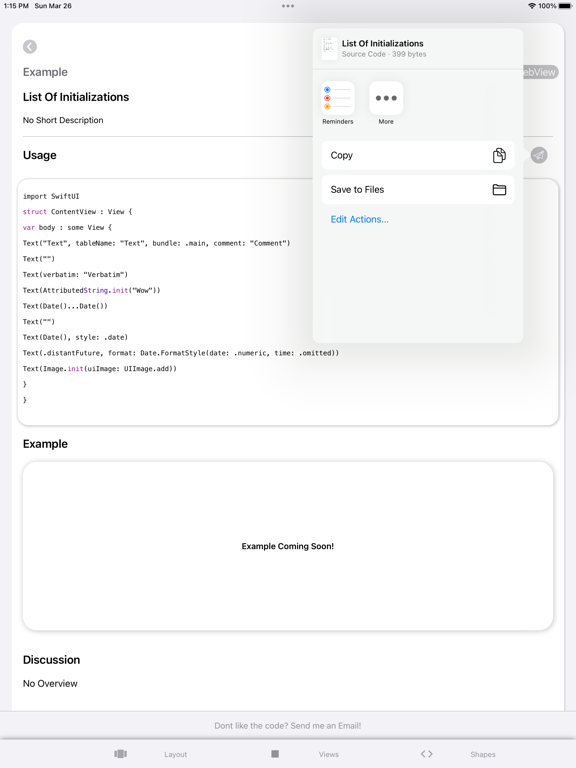Click the battery indicator
The width and height of the screenshot is (576, 768).
(x=565, y=6)
